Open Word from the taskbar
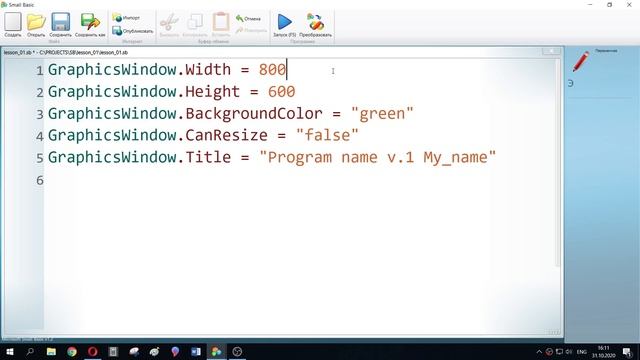The image size is (640, 360). point(196,351)
